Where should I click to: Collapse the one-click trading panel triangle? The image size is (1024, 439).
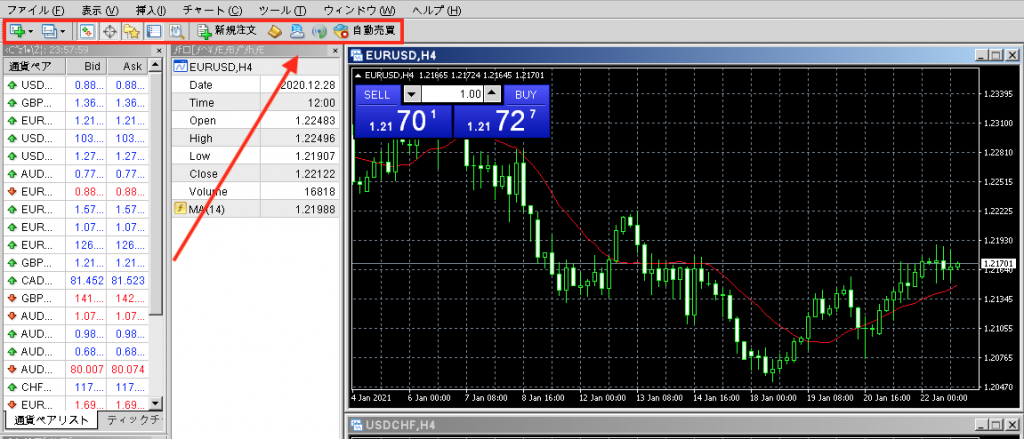pyautogui.click(x=359, y=75)
